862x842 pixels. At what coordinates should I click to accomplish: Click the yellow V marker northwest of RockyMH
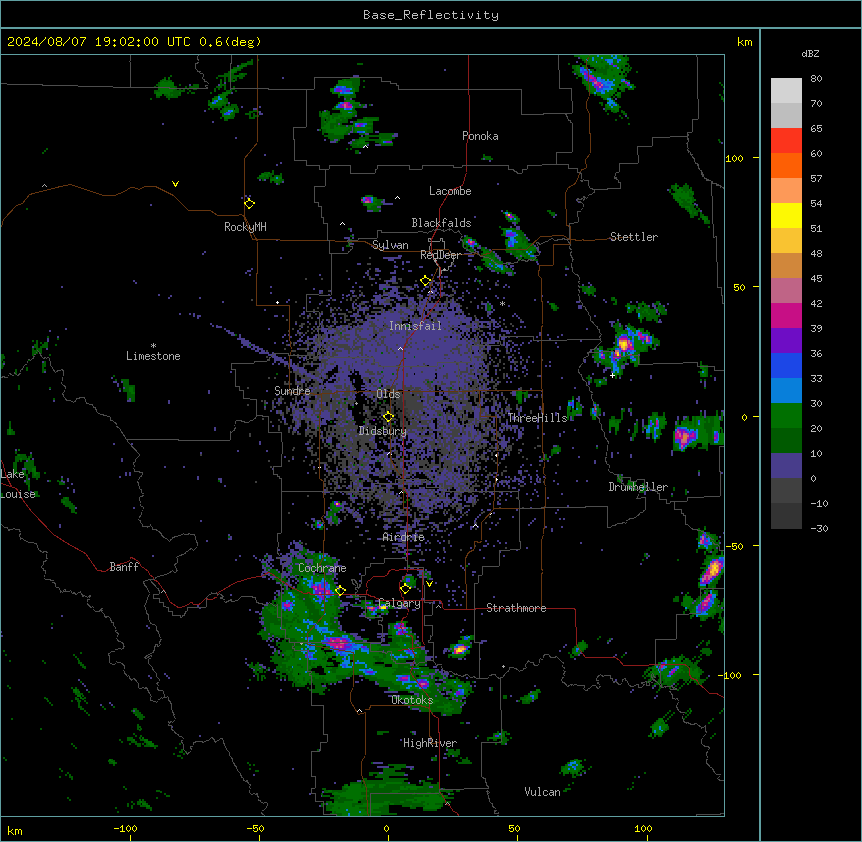point(175,184)
